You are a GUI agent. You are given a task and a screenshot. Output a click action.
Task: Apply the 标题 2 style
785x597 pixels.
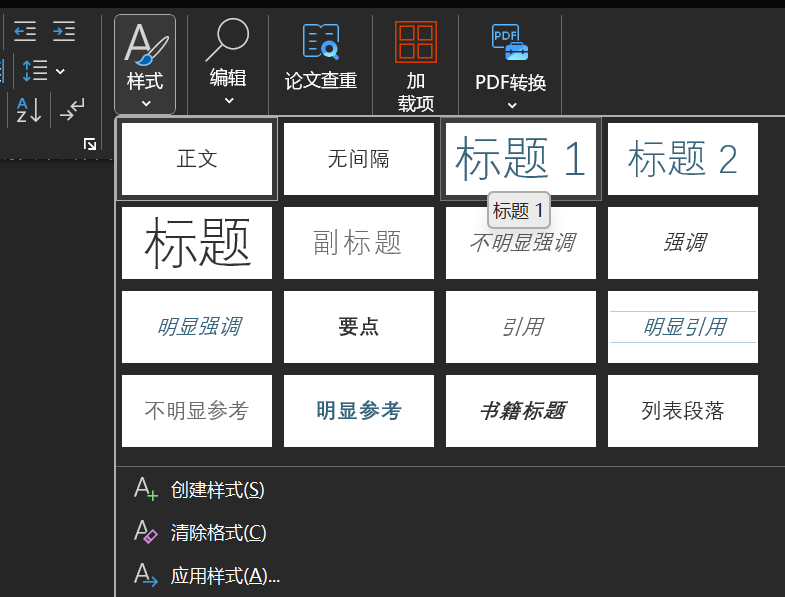[x=683, y=159]
